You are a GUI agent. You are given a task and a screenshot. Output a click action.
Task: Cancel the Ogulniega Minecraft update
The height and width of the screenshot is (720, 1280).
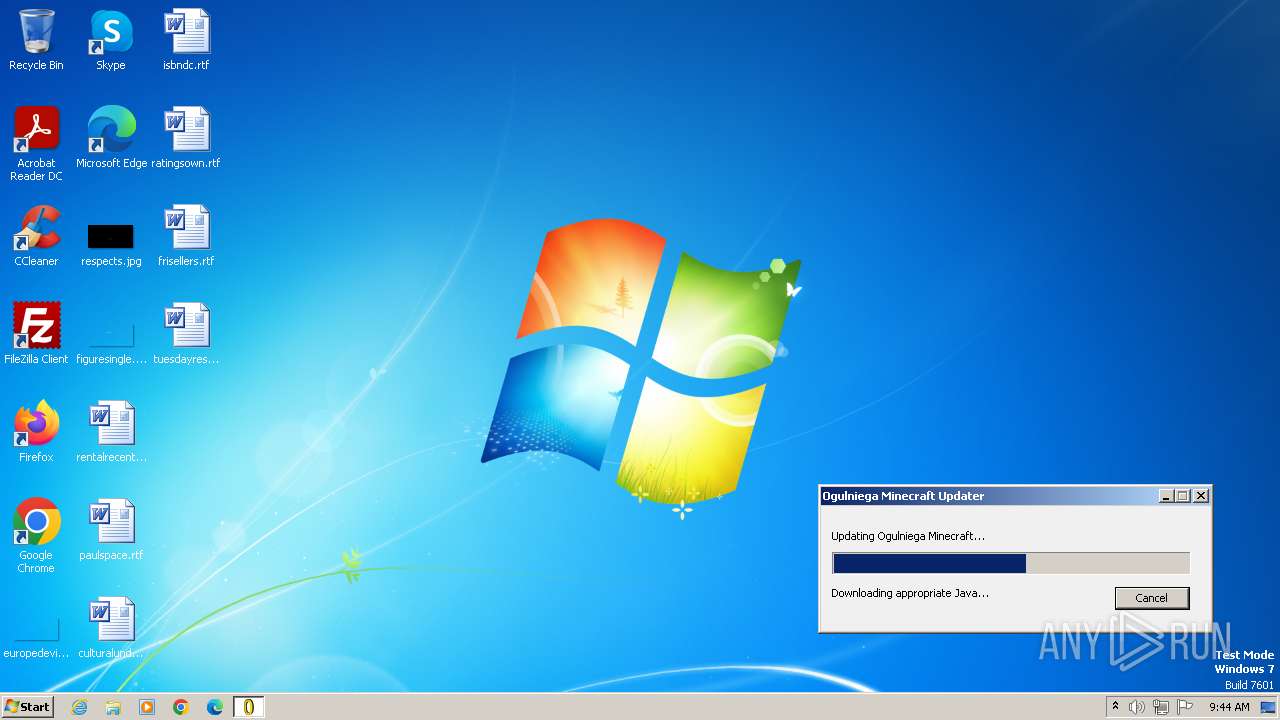[1152, 598]
